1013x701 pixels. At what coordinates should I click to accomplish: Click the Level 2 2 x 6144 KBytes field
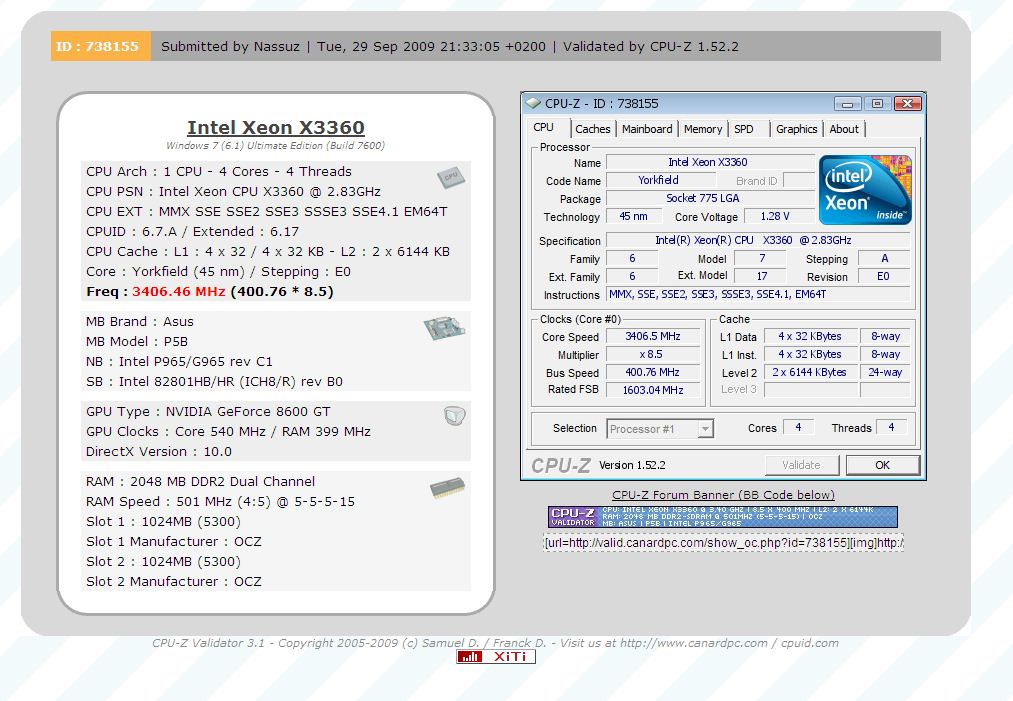(810, 372)
